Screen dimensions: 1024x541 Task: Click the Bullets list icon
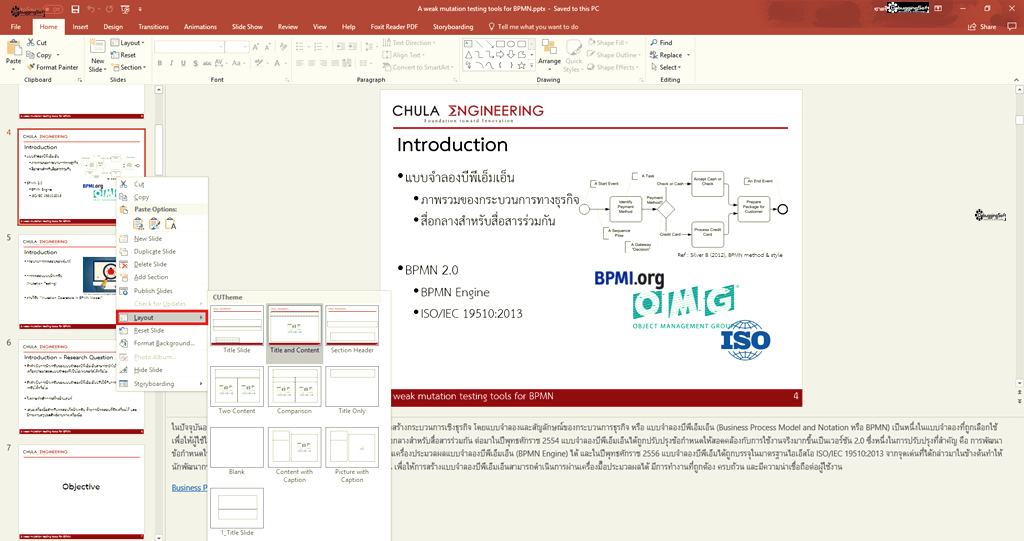(300, 46)
